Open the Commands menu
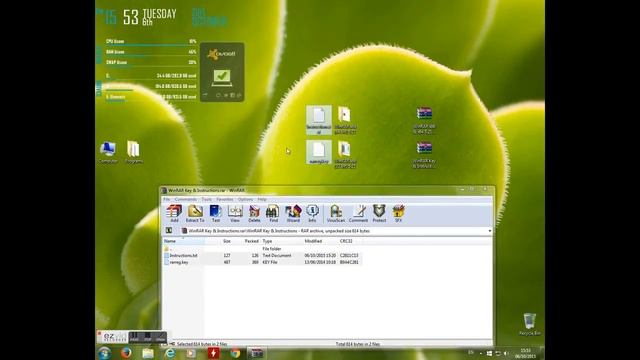 coord(186,199)
